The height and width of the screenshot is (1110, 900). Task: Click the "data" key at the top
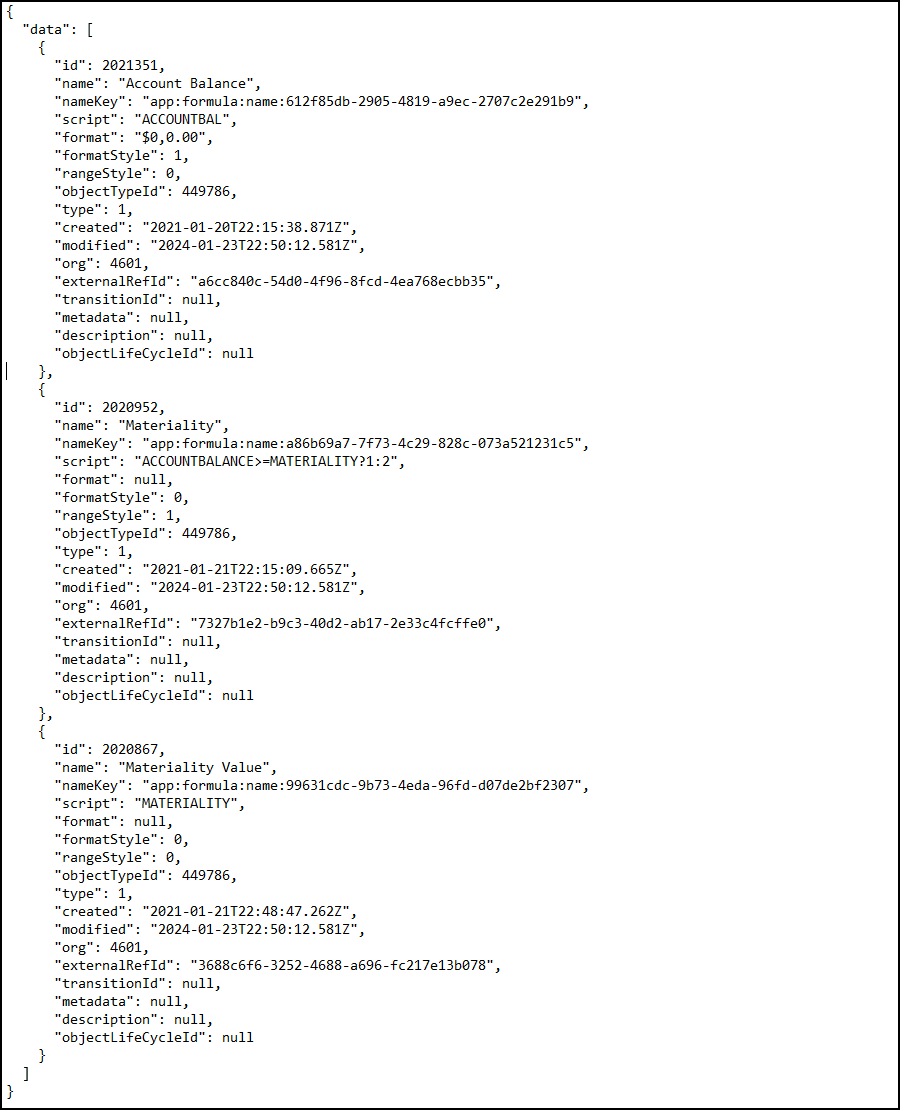[x=46, y=30]
